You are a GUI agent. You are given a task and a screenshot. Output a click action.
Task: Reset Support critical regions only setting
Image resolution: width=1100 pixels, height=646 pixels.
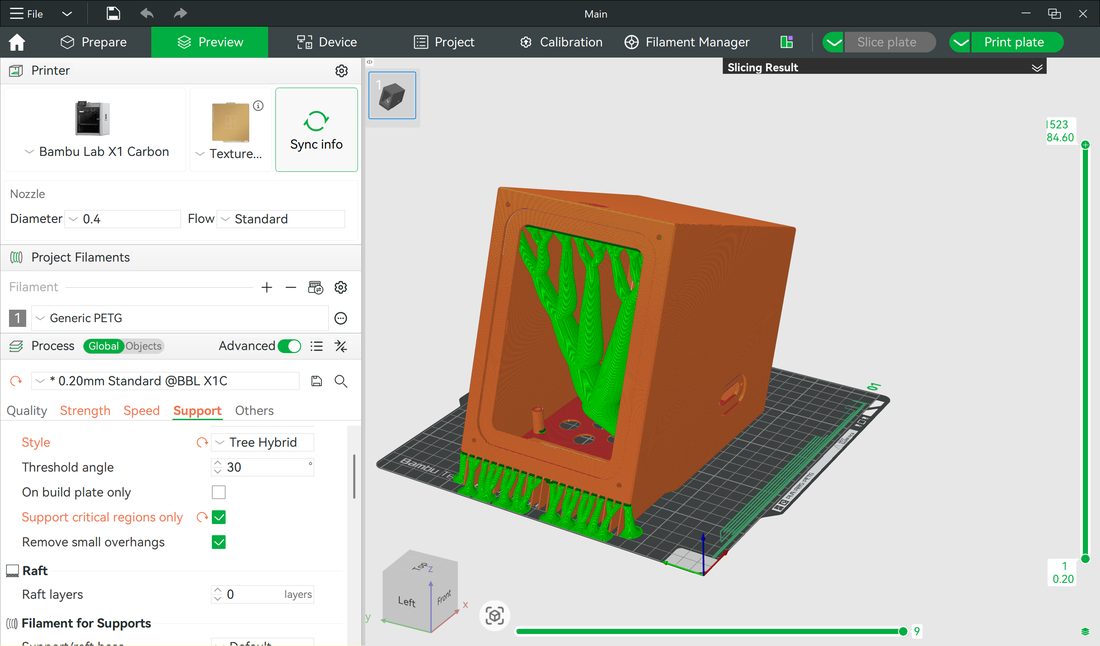(x=201, y=518)
